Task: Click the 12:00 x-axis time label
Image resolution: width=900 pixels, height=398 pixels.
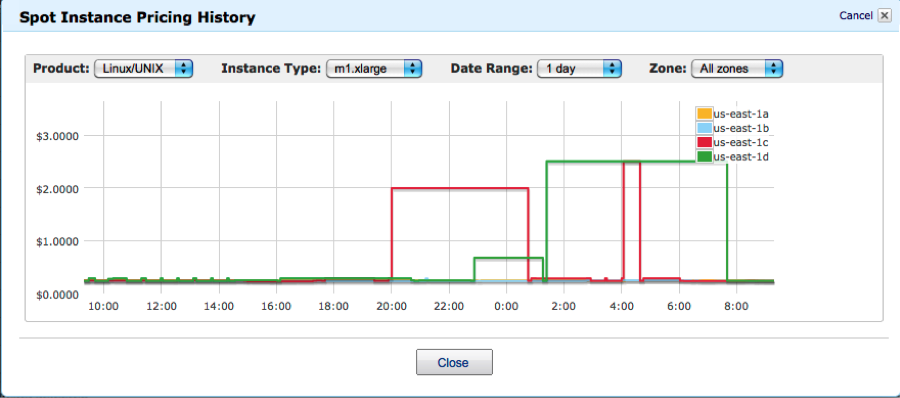Action: 161,306
